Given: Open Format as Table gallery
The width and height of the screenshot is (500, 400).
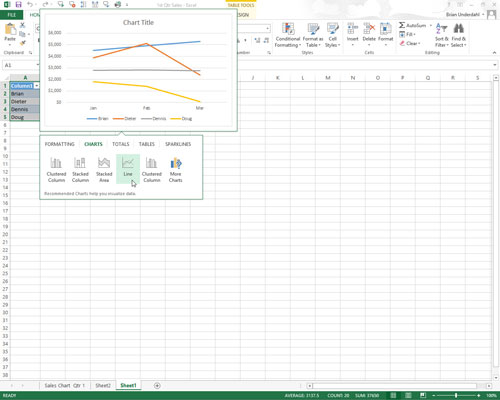Looking at the screenshot, I should 313,35.
